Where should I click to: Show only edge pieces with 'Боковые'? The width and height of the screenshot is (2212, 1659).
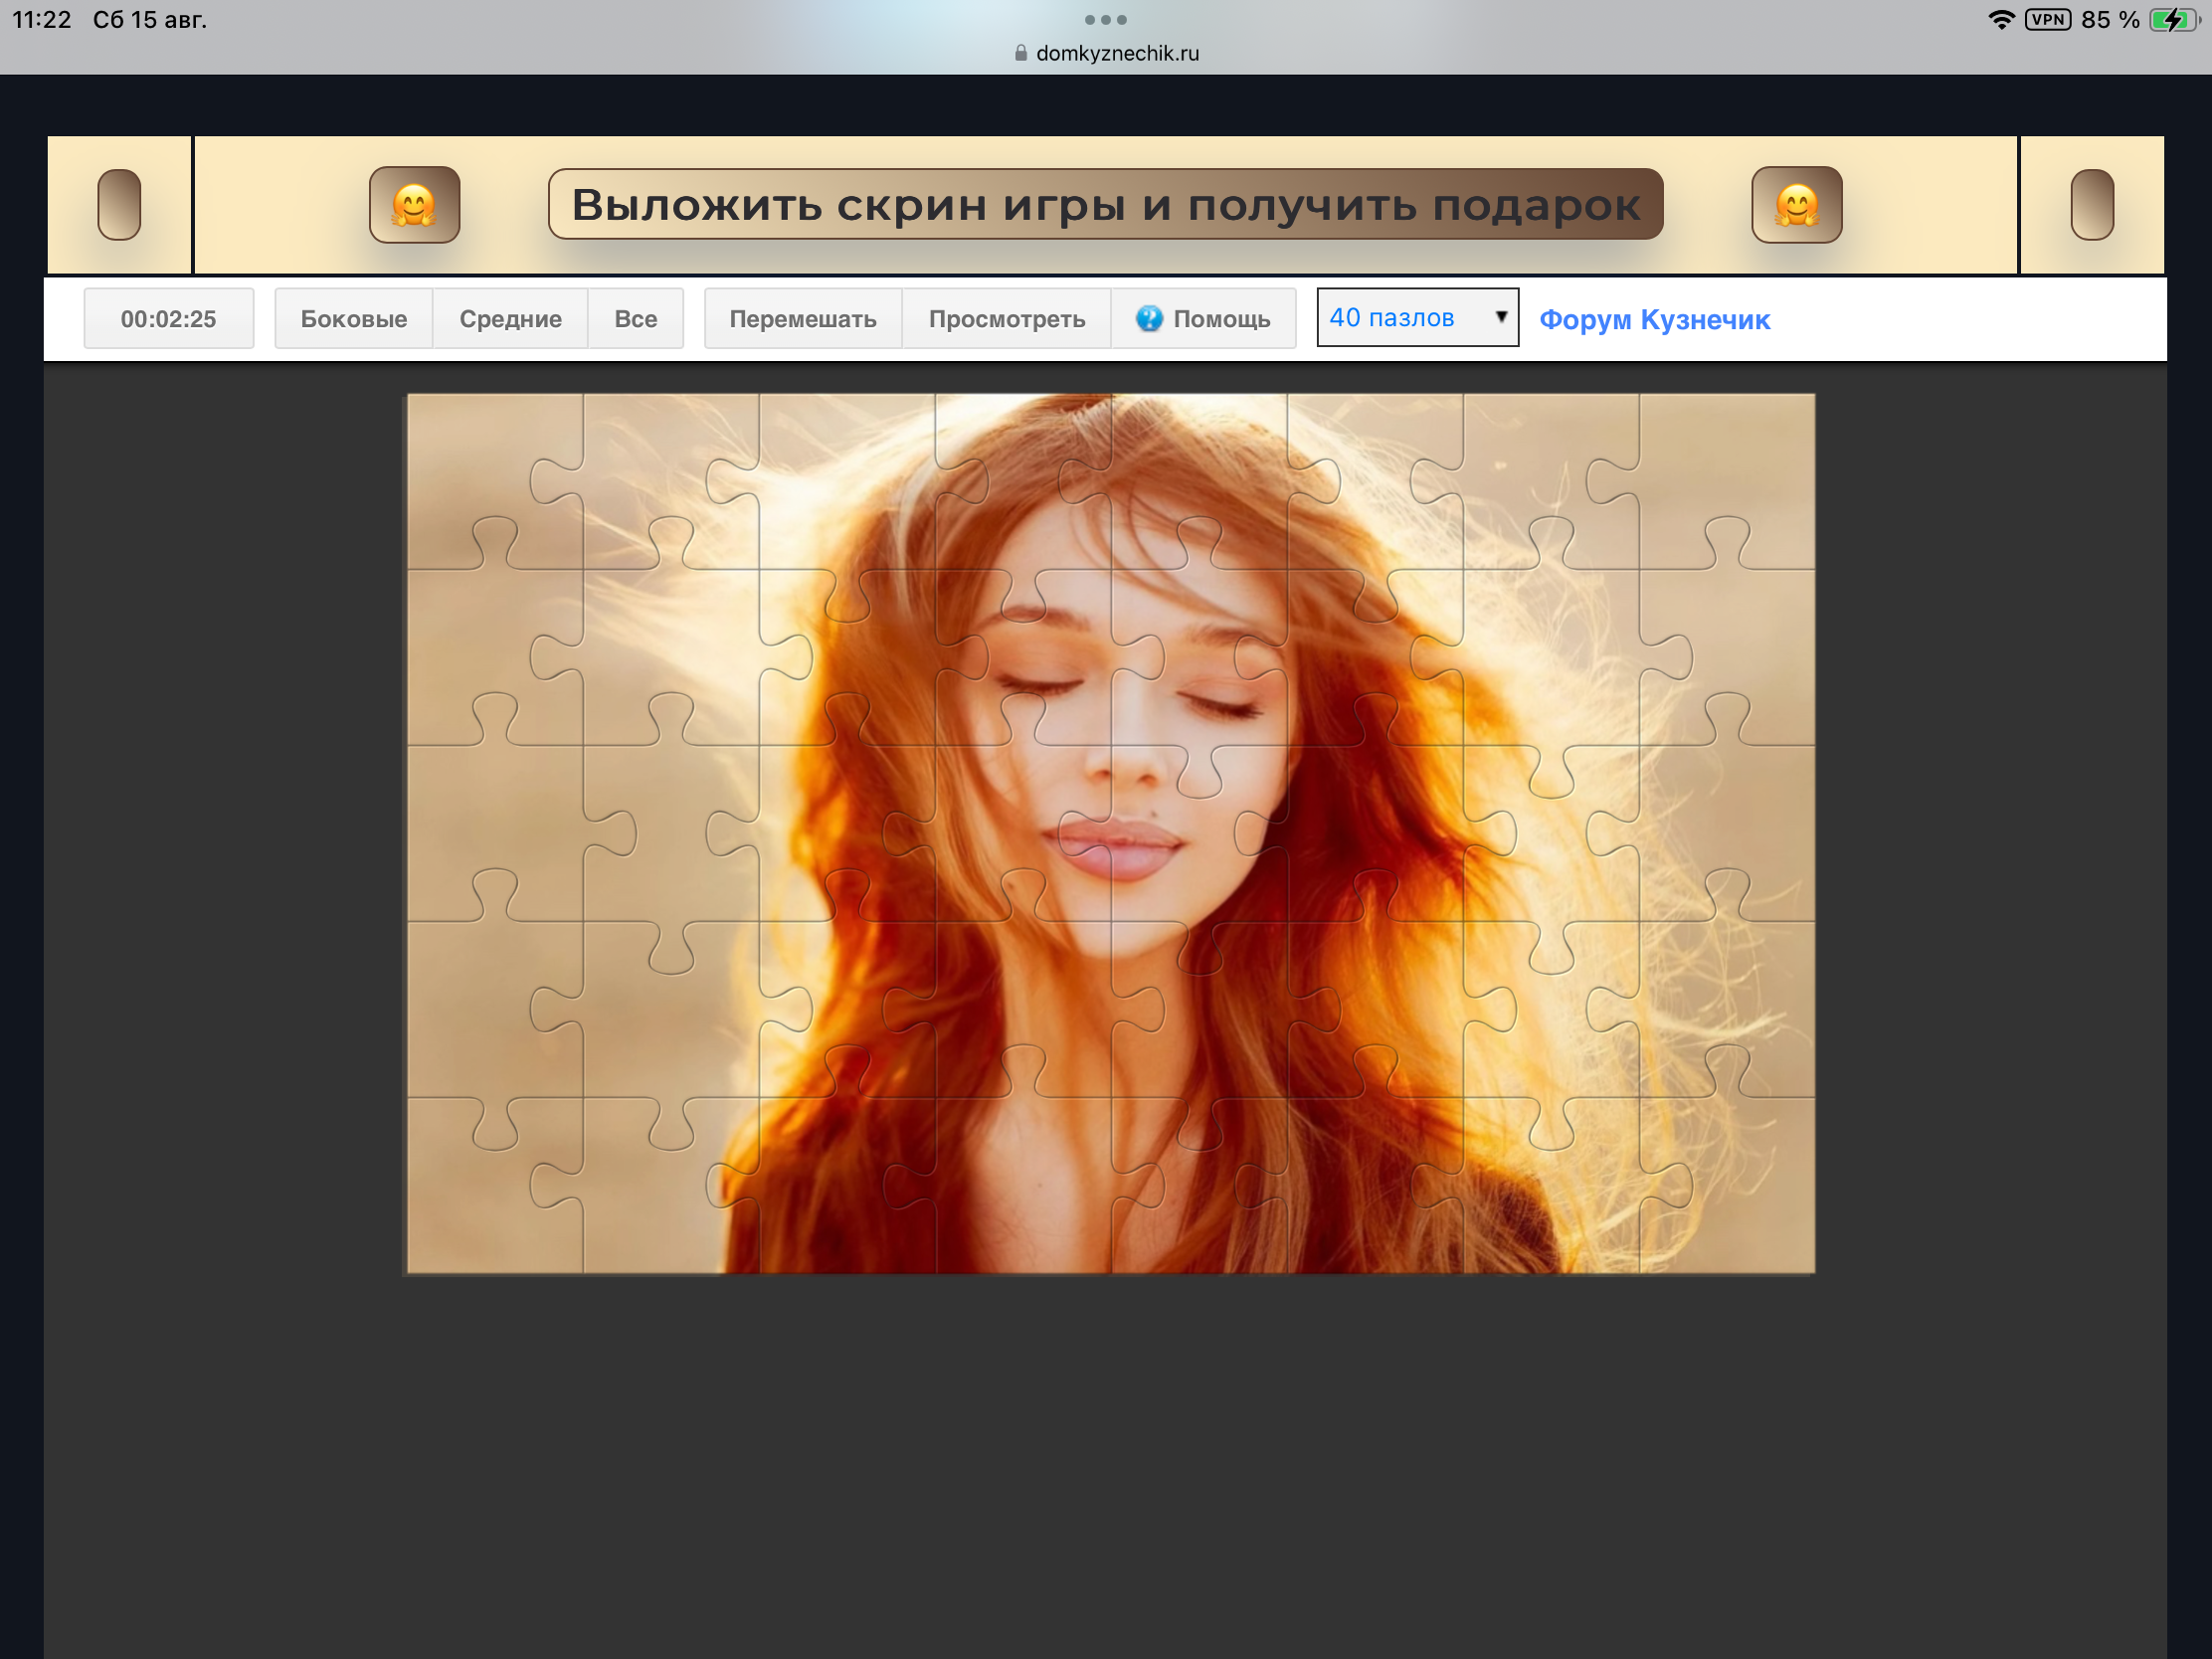coord(354,319)
